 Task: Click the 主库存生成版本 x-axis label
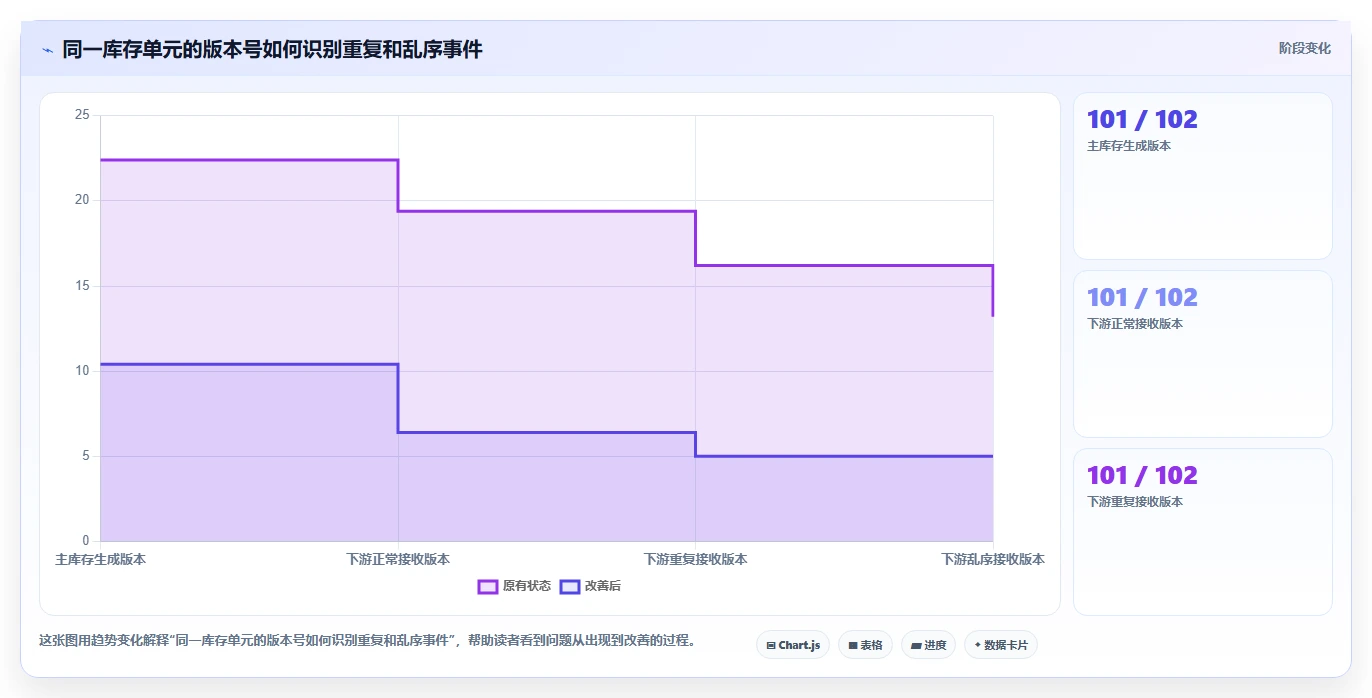[x=100, y=559]
